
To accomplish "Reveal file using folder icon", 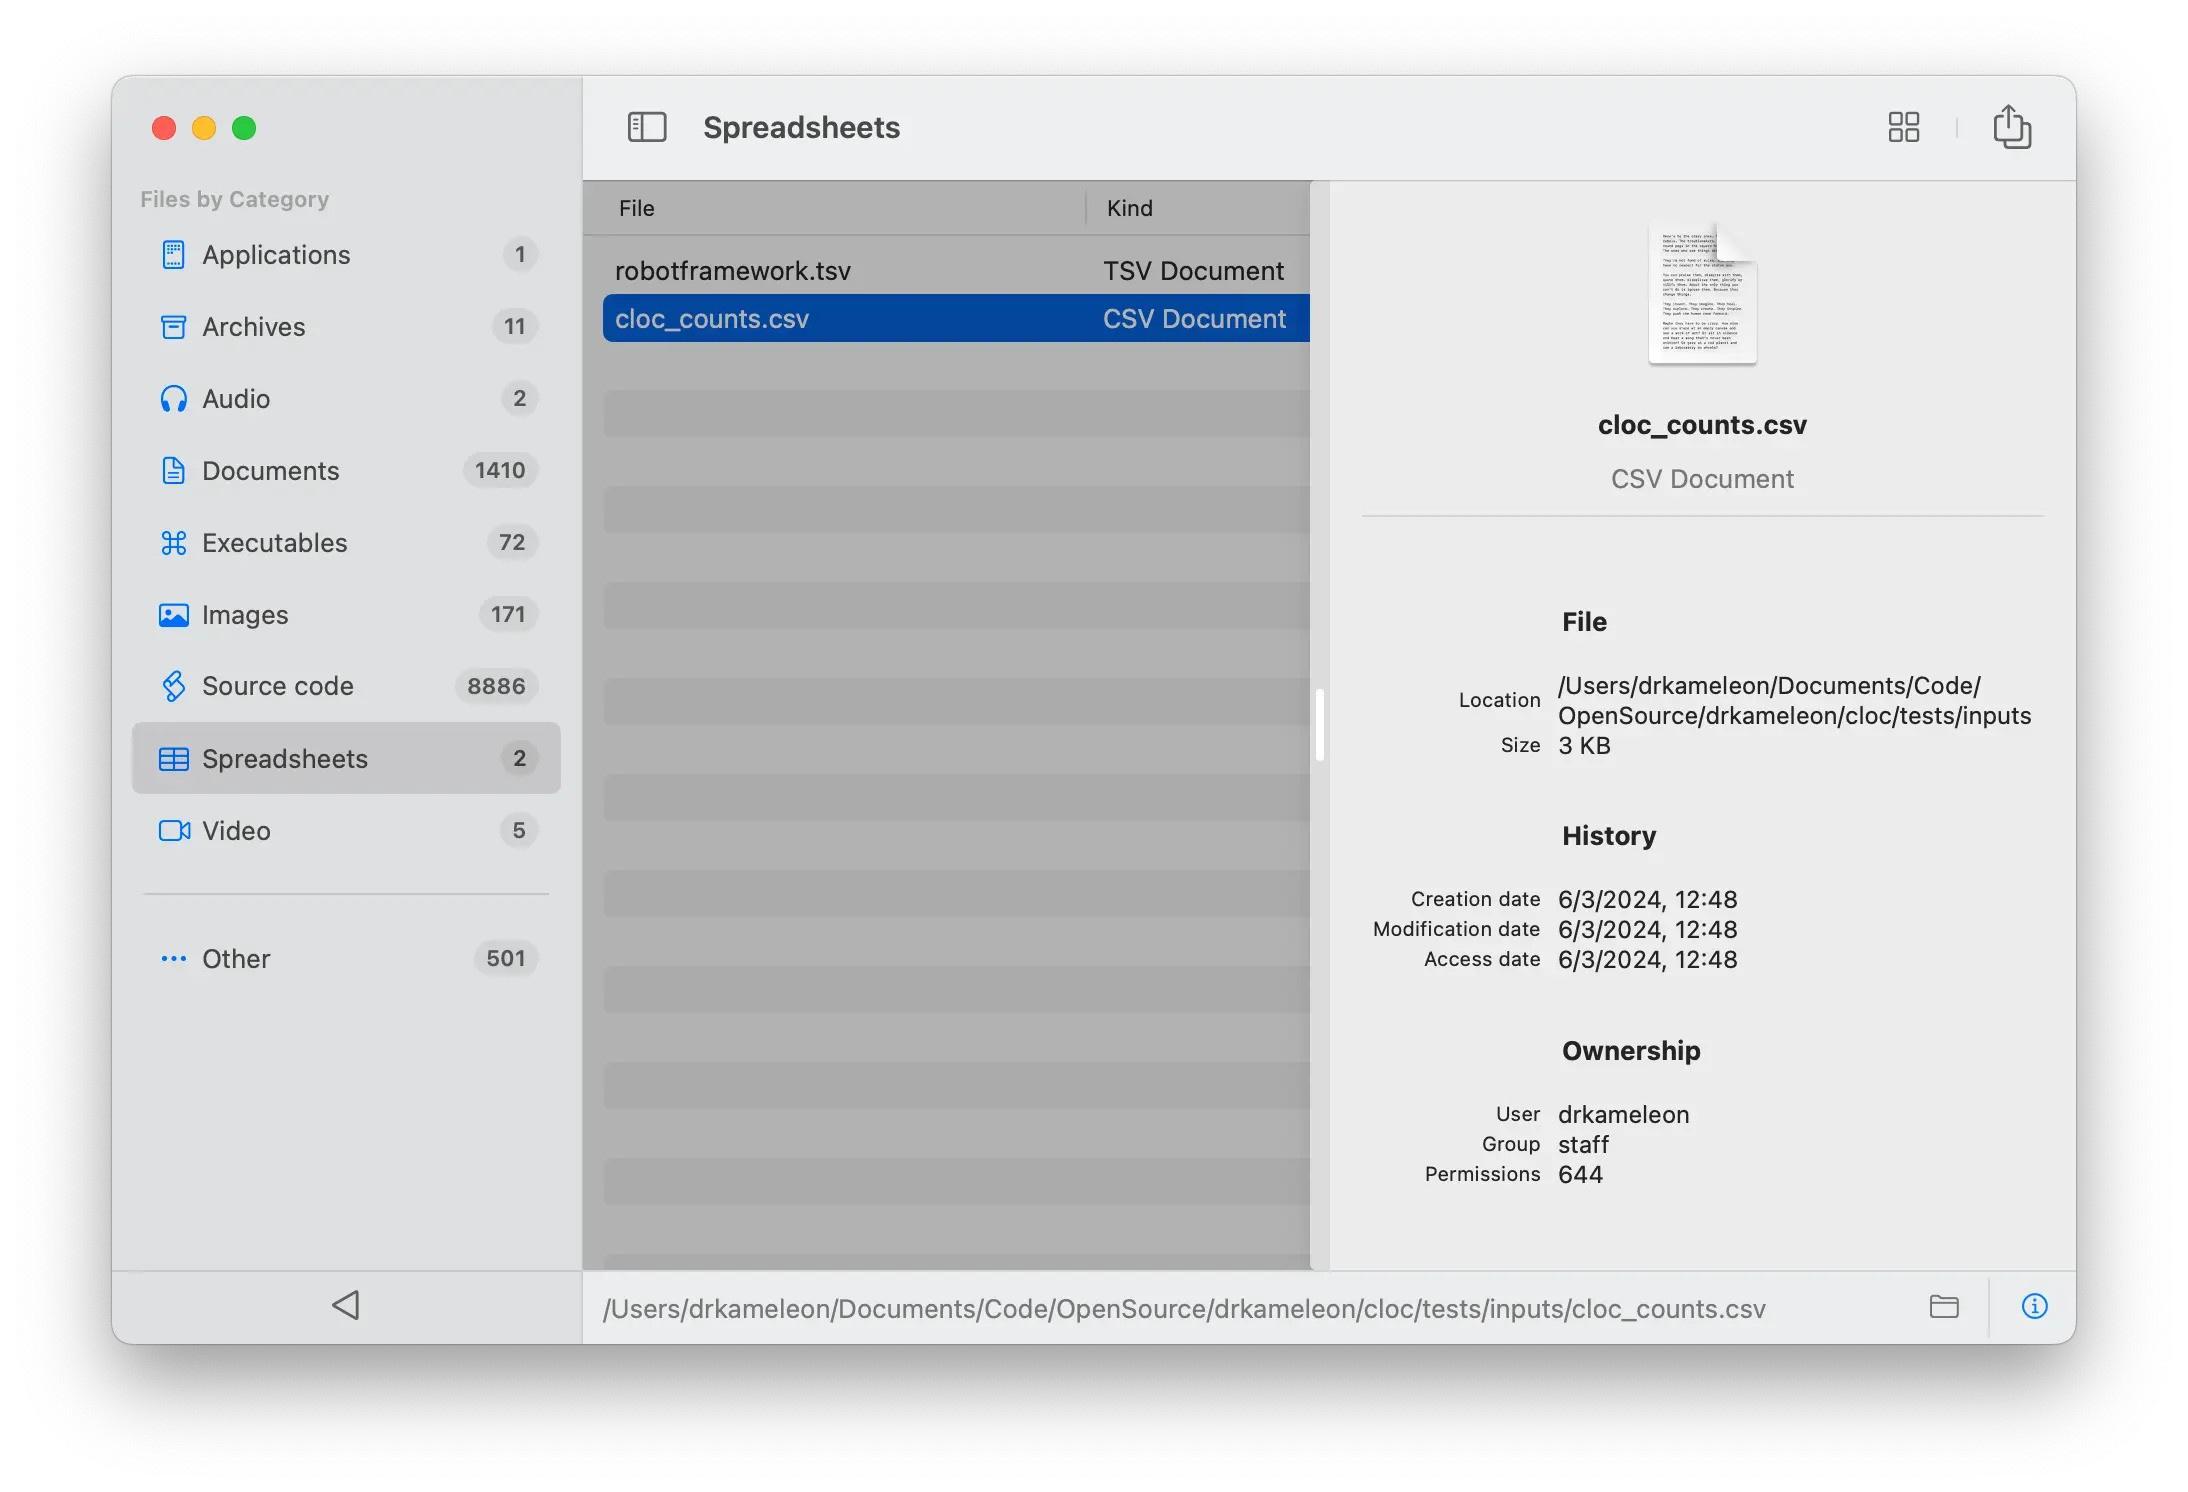I will pyautogui.click(x=1943, y=1307).
